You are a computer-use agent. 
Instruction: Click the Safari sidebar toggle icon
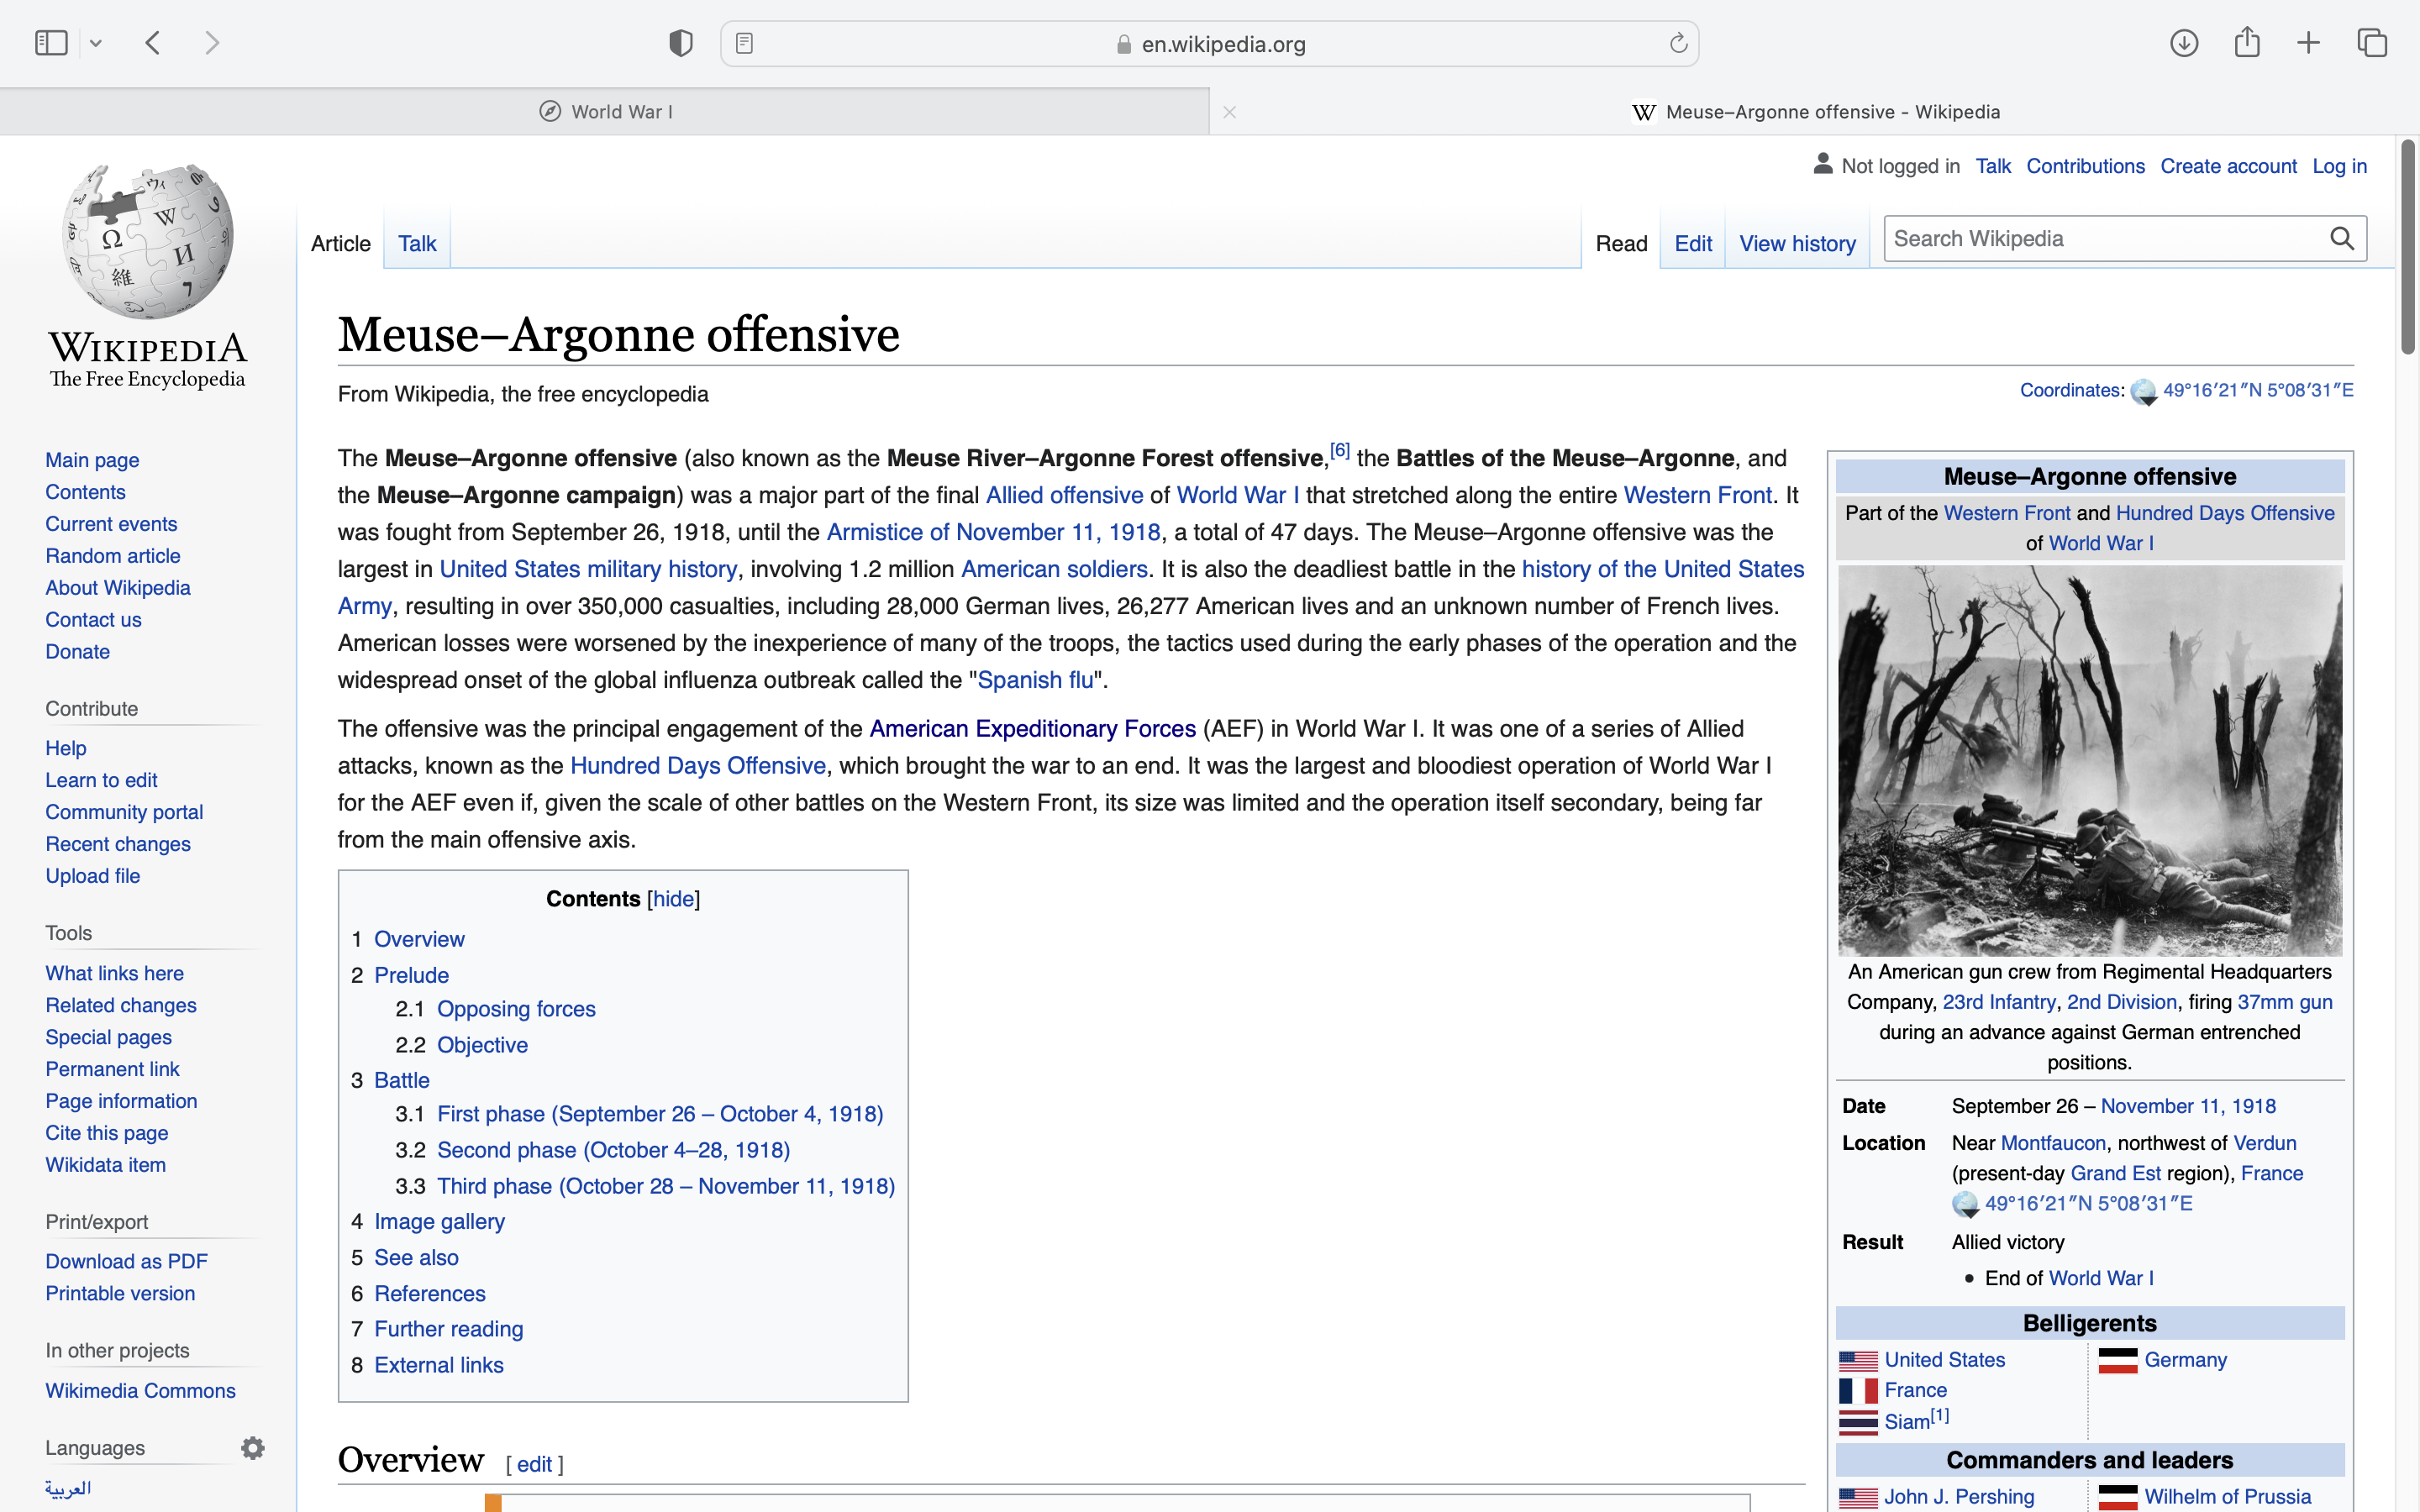pos(51,43)
